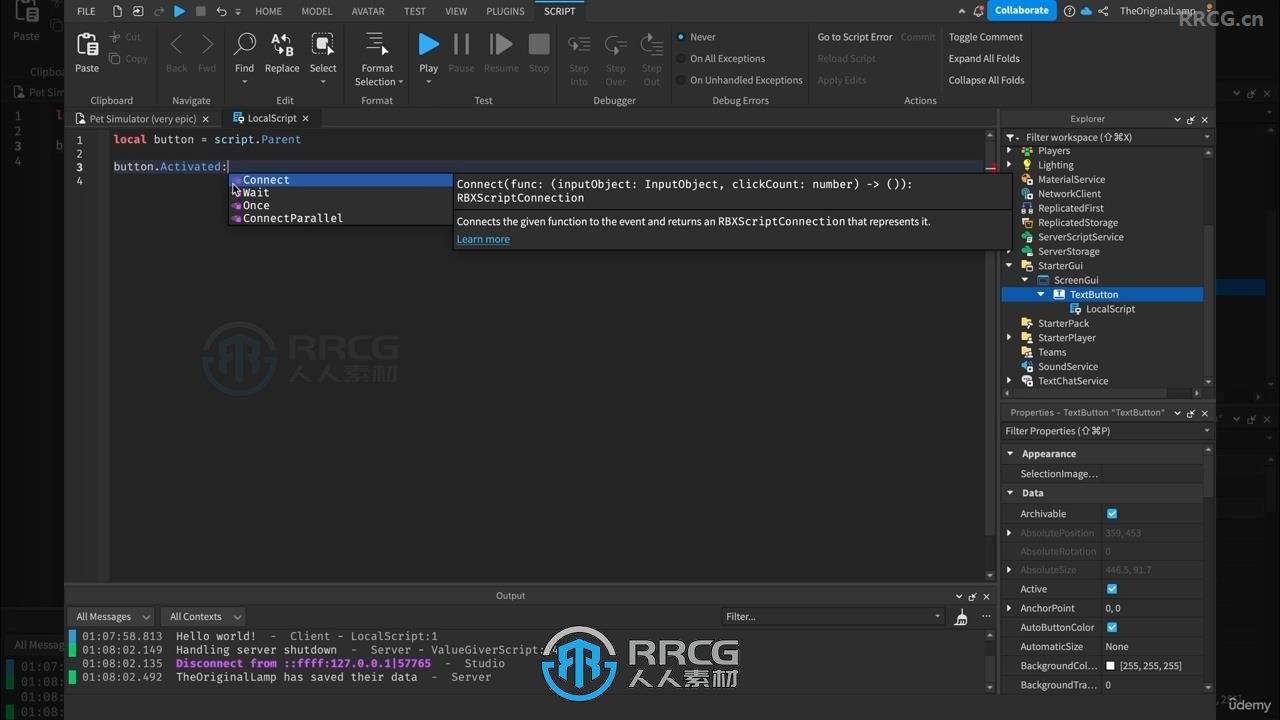
Task: Expand the AnchorPoint property
Action: coord(1009,608)
